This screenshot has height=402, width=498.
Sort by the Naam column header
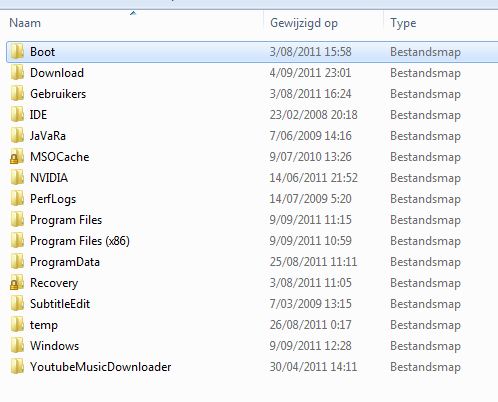point(133,23)
